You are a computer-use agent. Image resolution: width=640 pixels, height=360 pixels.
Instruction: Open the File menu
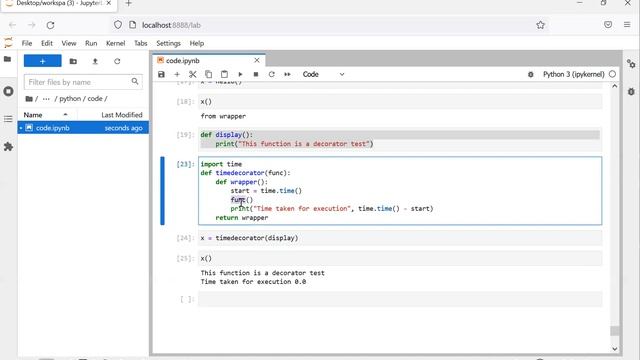tap(27, 43)
